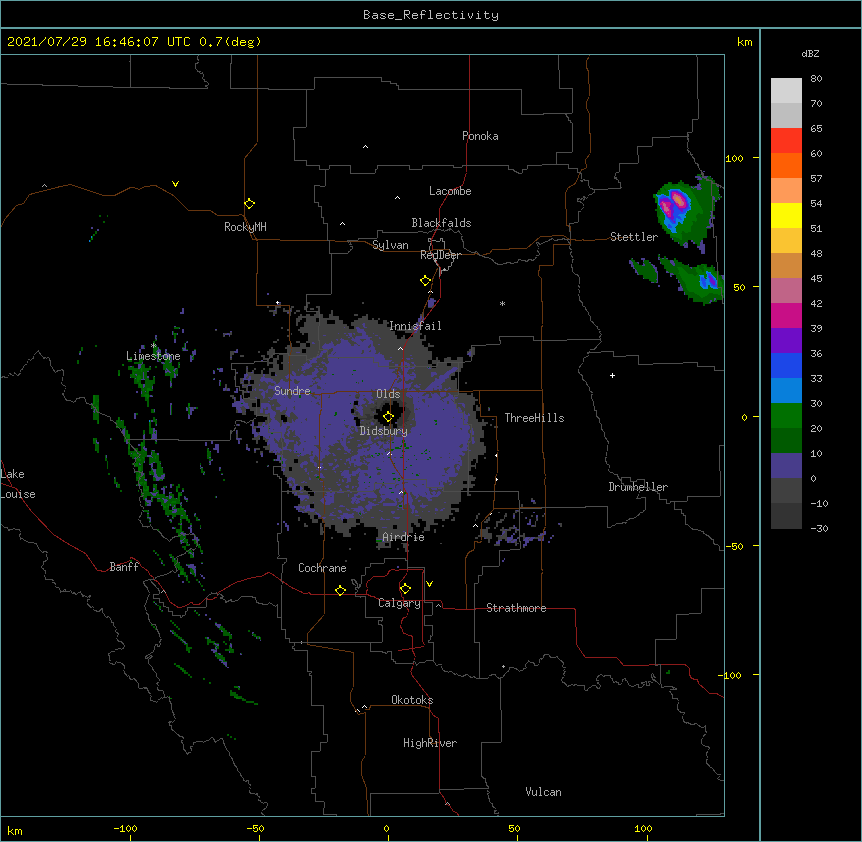Click the Vulcan town label

click(543, 792)
